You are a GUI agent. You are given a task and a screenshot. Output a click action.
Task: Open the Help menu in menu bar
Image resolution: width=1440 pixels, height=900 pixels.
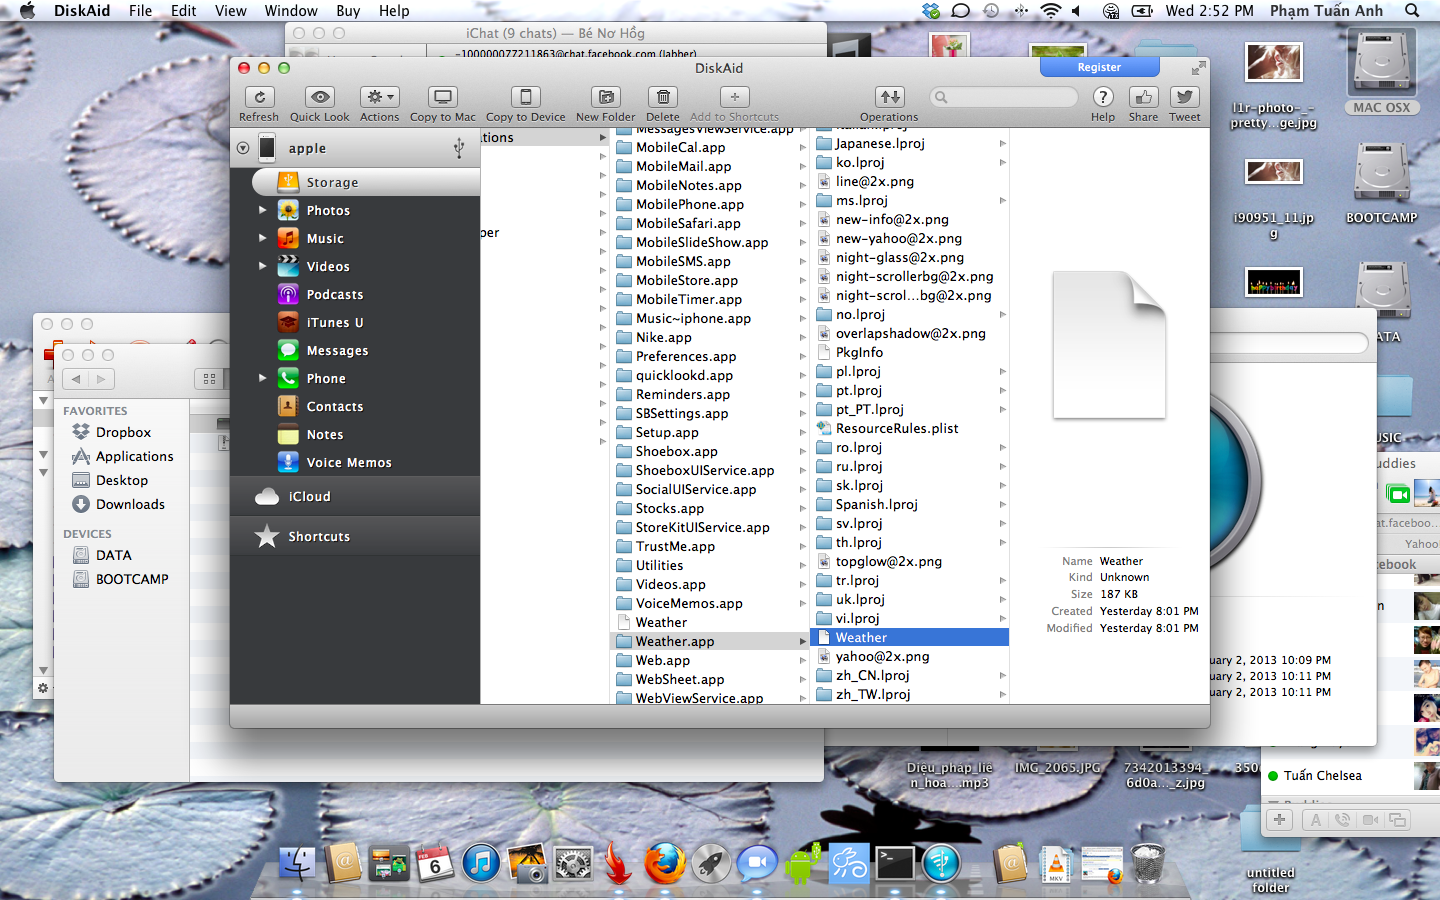[x=394, y=11]
